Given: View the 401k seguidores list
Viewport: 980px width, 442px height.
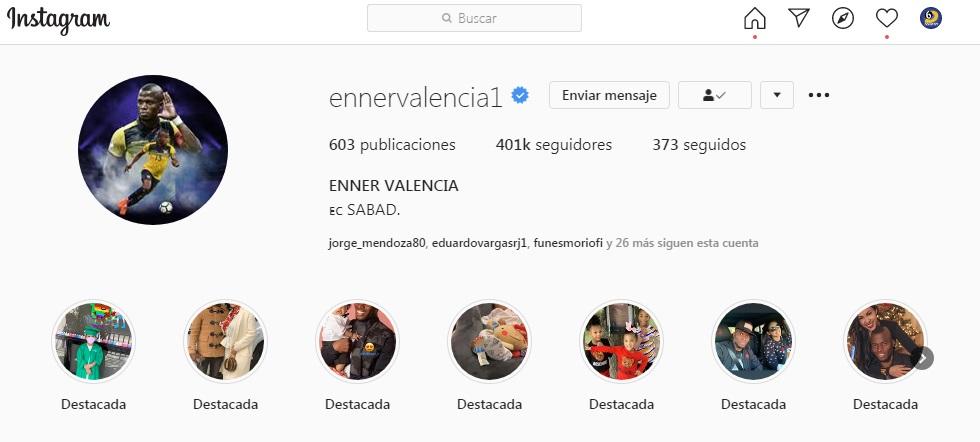Looking at the screenshot, I should tap(554, 145).
